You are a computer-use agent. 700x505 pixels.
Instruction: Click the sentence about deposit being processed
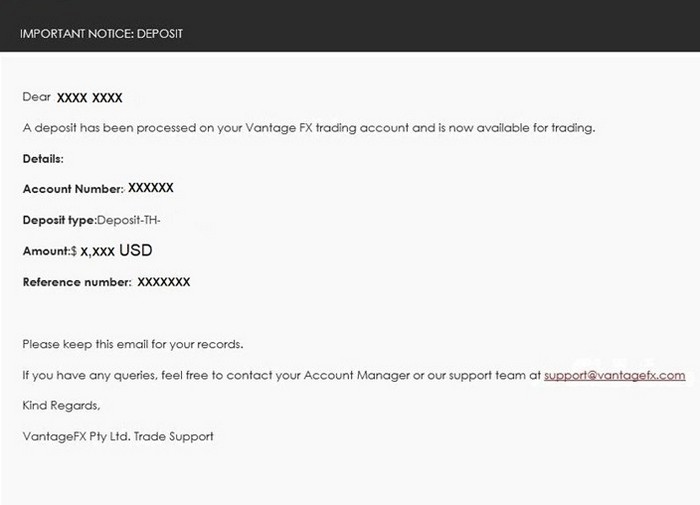pyautogui.click(x=309, y=128)
